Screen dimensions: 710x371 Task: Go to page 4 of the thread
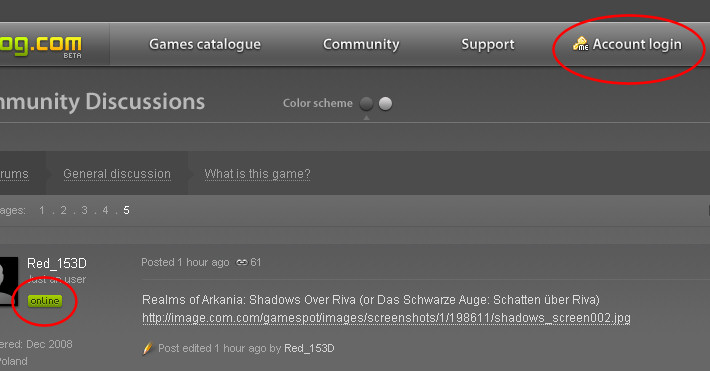coord(106,210)
